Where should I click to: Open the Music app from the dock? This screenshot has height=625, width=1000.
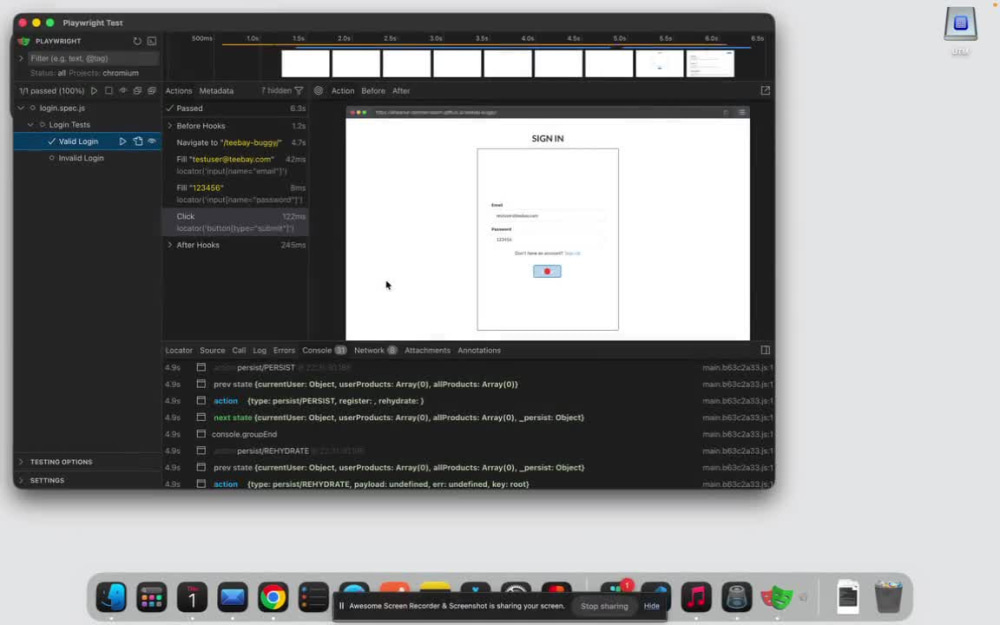click(x=696, y=598)
